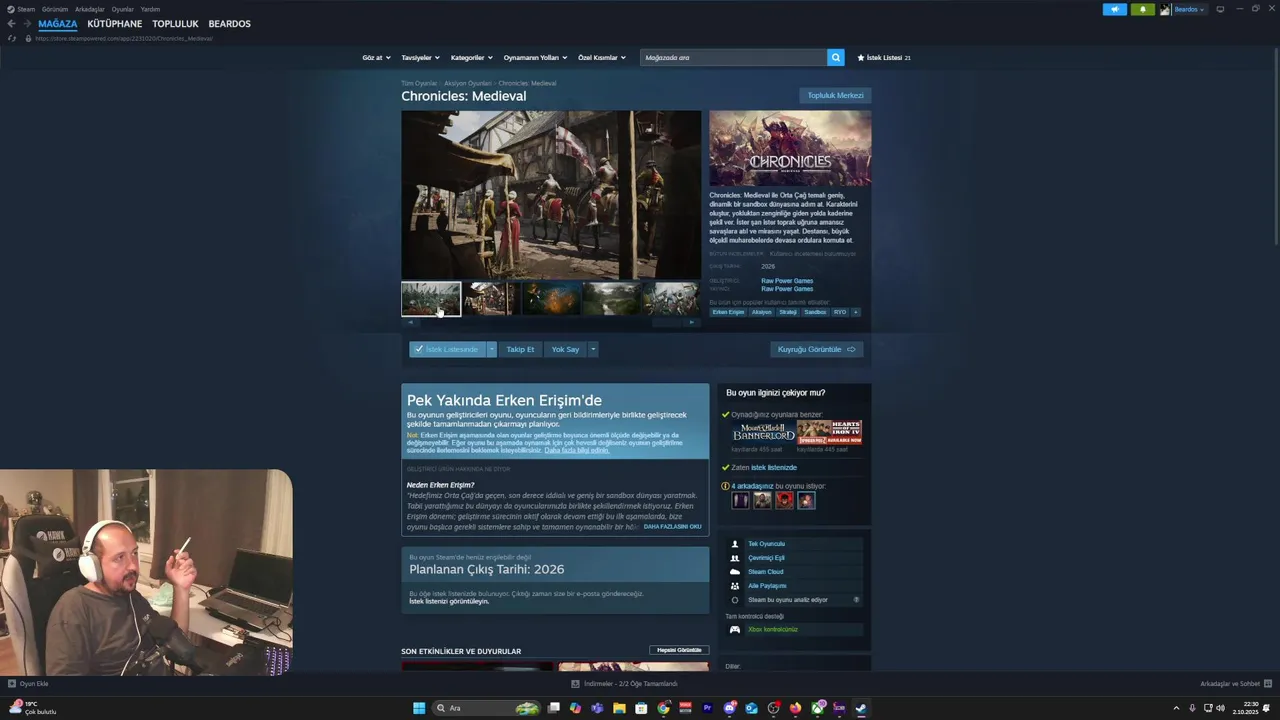This screenshot has height=720, width=1280.
Task: Click Hepsini Görüntüle button
Action: (x=679, y=650)
